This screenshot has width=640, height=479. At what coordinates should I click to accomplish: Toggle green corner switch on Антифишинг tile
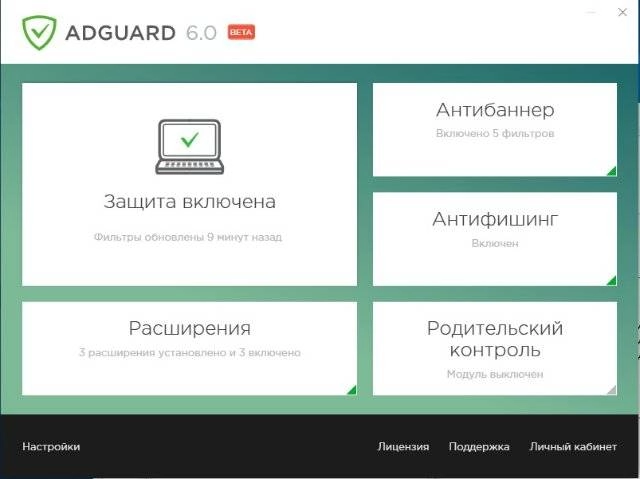(611, 281)
